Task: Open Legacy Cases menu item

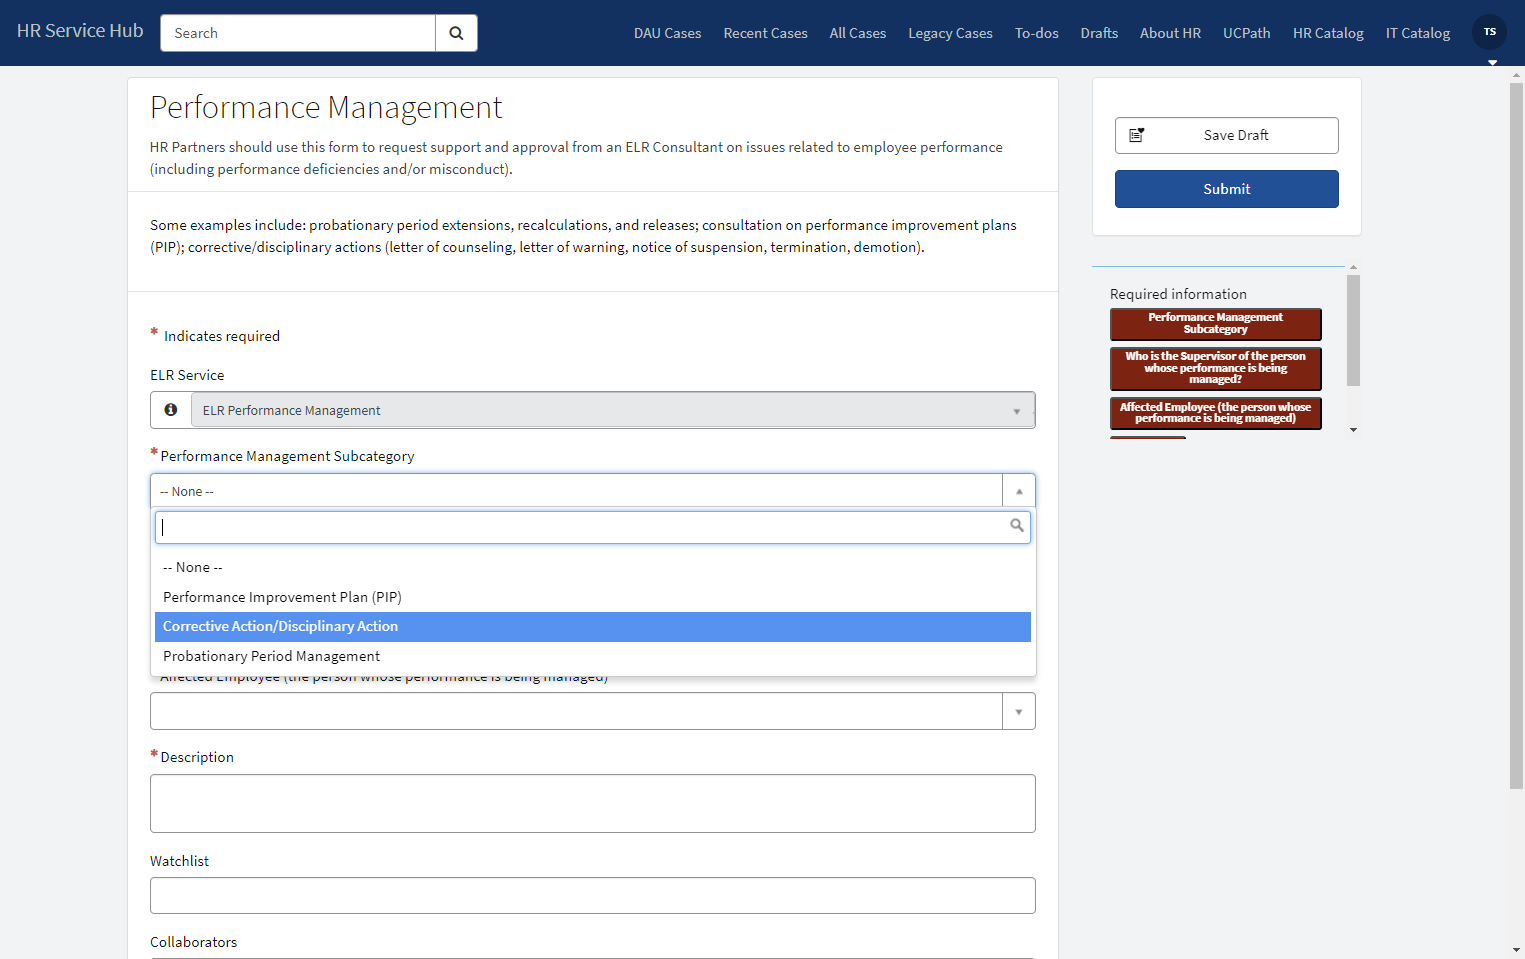Action: [950, 33]
